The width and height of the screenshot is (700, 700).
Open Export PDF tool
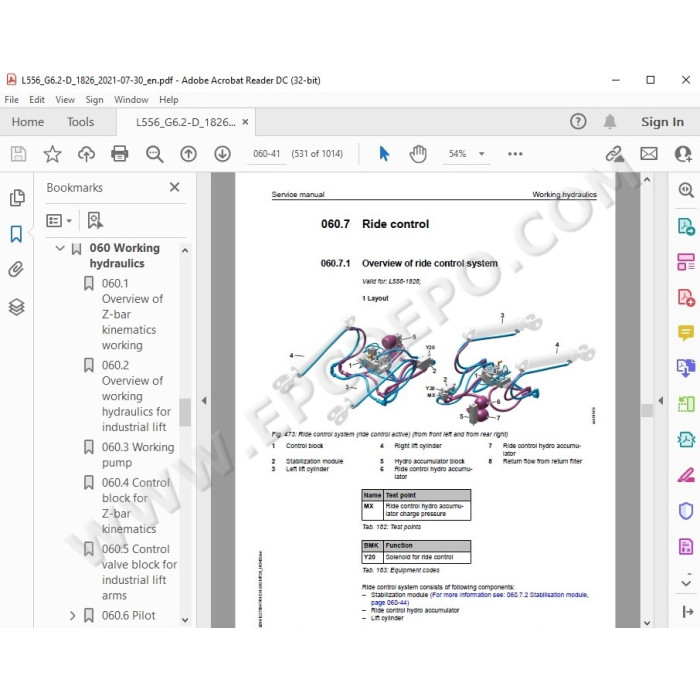[x=686, y=226]
